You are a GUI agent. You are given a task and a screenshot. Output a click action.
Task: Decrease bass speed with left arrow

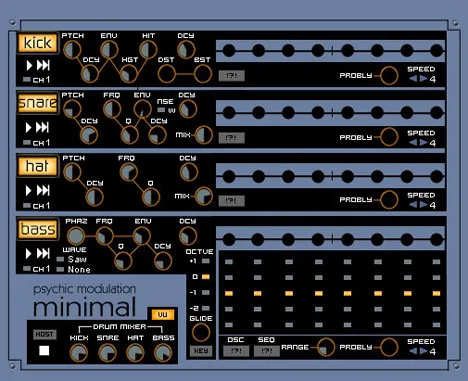[413, 351]
